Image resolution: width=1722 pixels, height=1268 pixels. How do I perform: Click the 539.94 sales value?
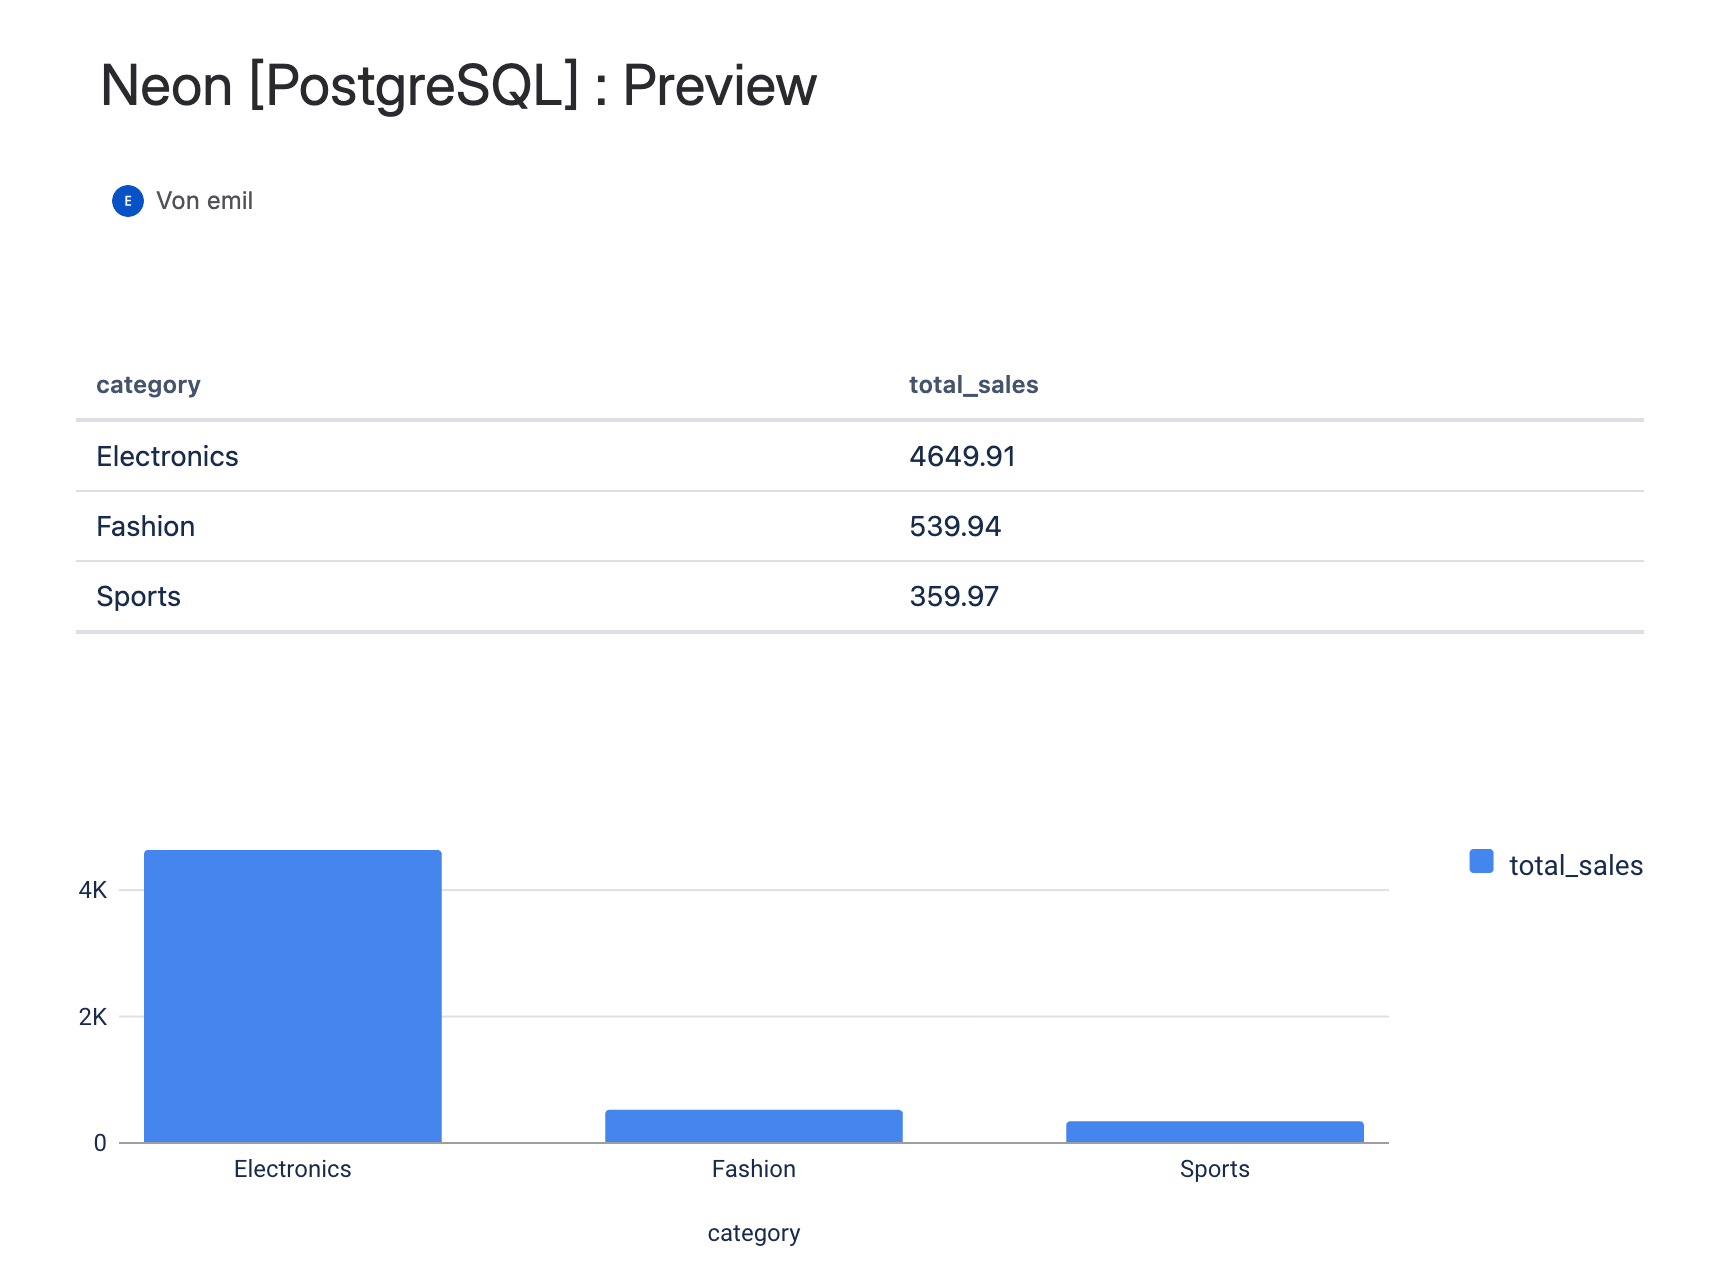coord(955,527)
